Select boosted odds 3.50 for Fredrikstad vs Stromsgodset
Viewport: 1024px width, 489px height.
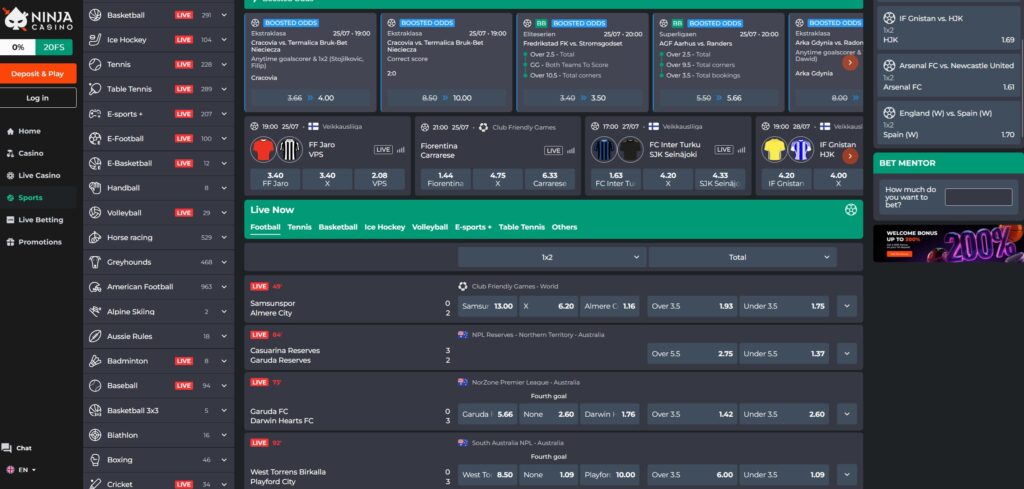point(583,98)
